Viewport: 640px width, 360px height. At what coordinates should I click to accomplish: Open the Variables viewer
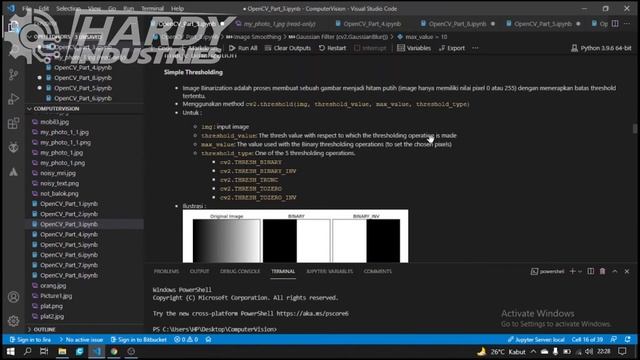point(414,48)
